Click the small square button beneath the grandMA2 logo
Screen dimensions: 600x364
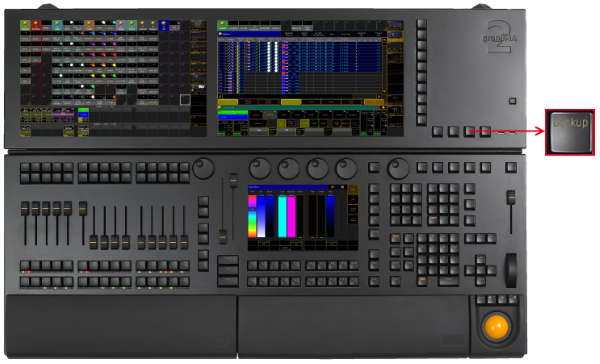tap(512, 101)
